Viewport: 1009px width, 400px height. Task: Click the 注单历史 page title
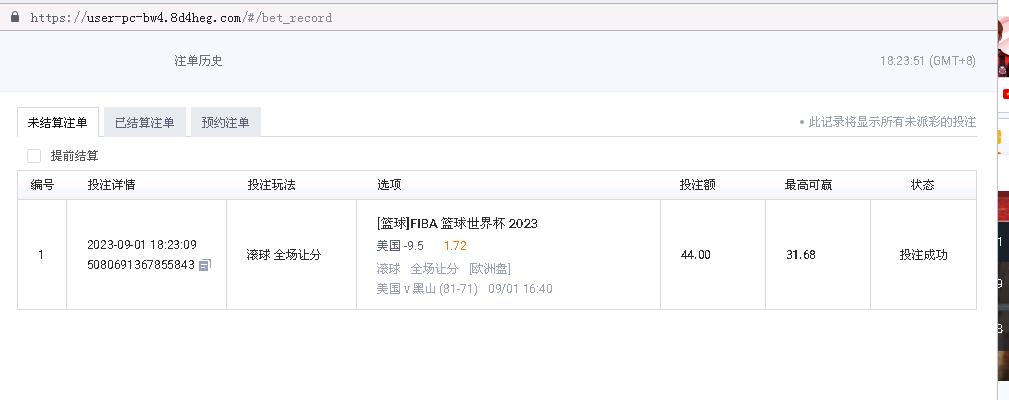coord(198,61)
